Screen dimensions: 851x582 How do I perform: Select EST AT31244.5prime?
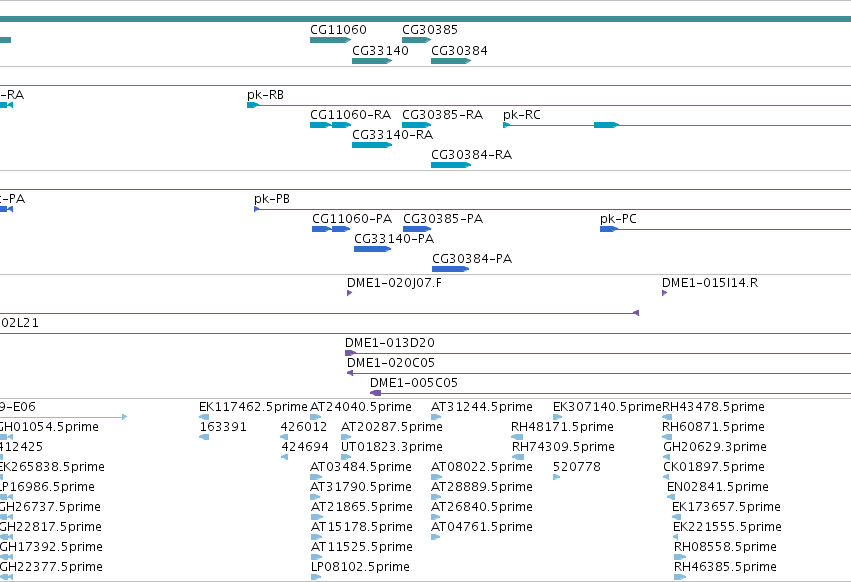(x=436, y=417)
